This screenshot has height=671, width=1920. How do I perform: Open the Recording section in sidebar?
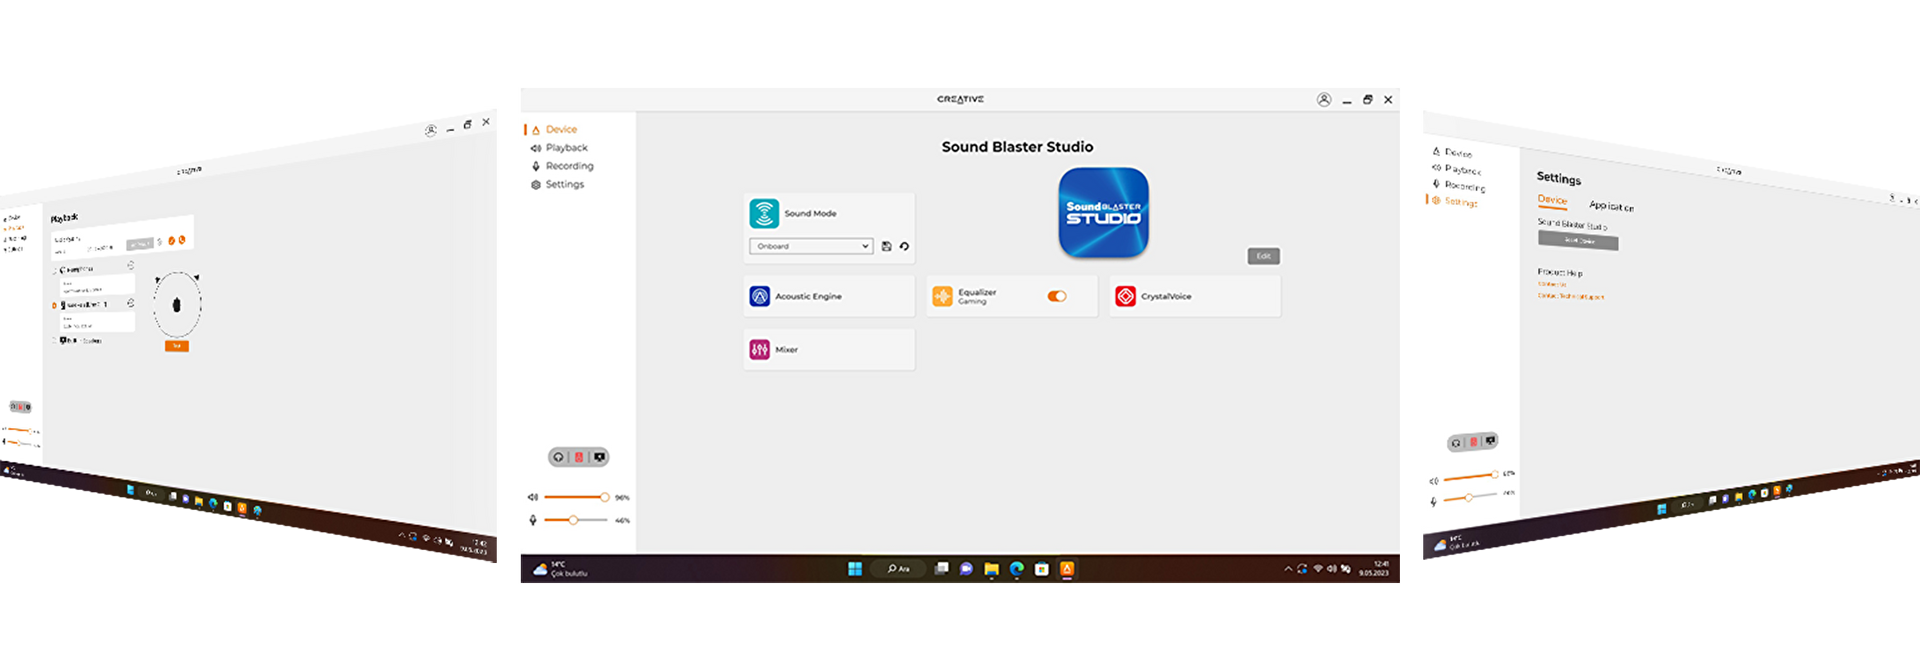click(x=569, y=166)
